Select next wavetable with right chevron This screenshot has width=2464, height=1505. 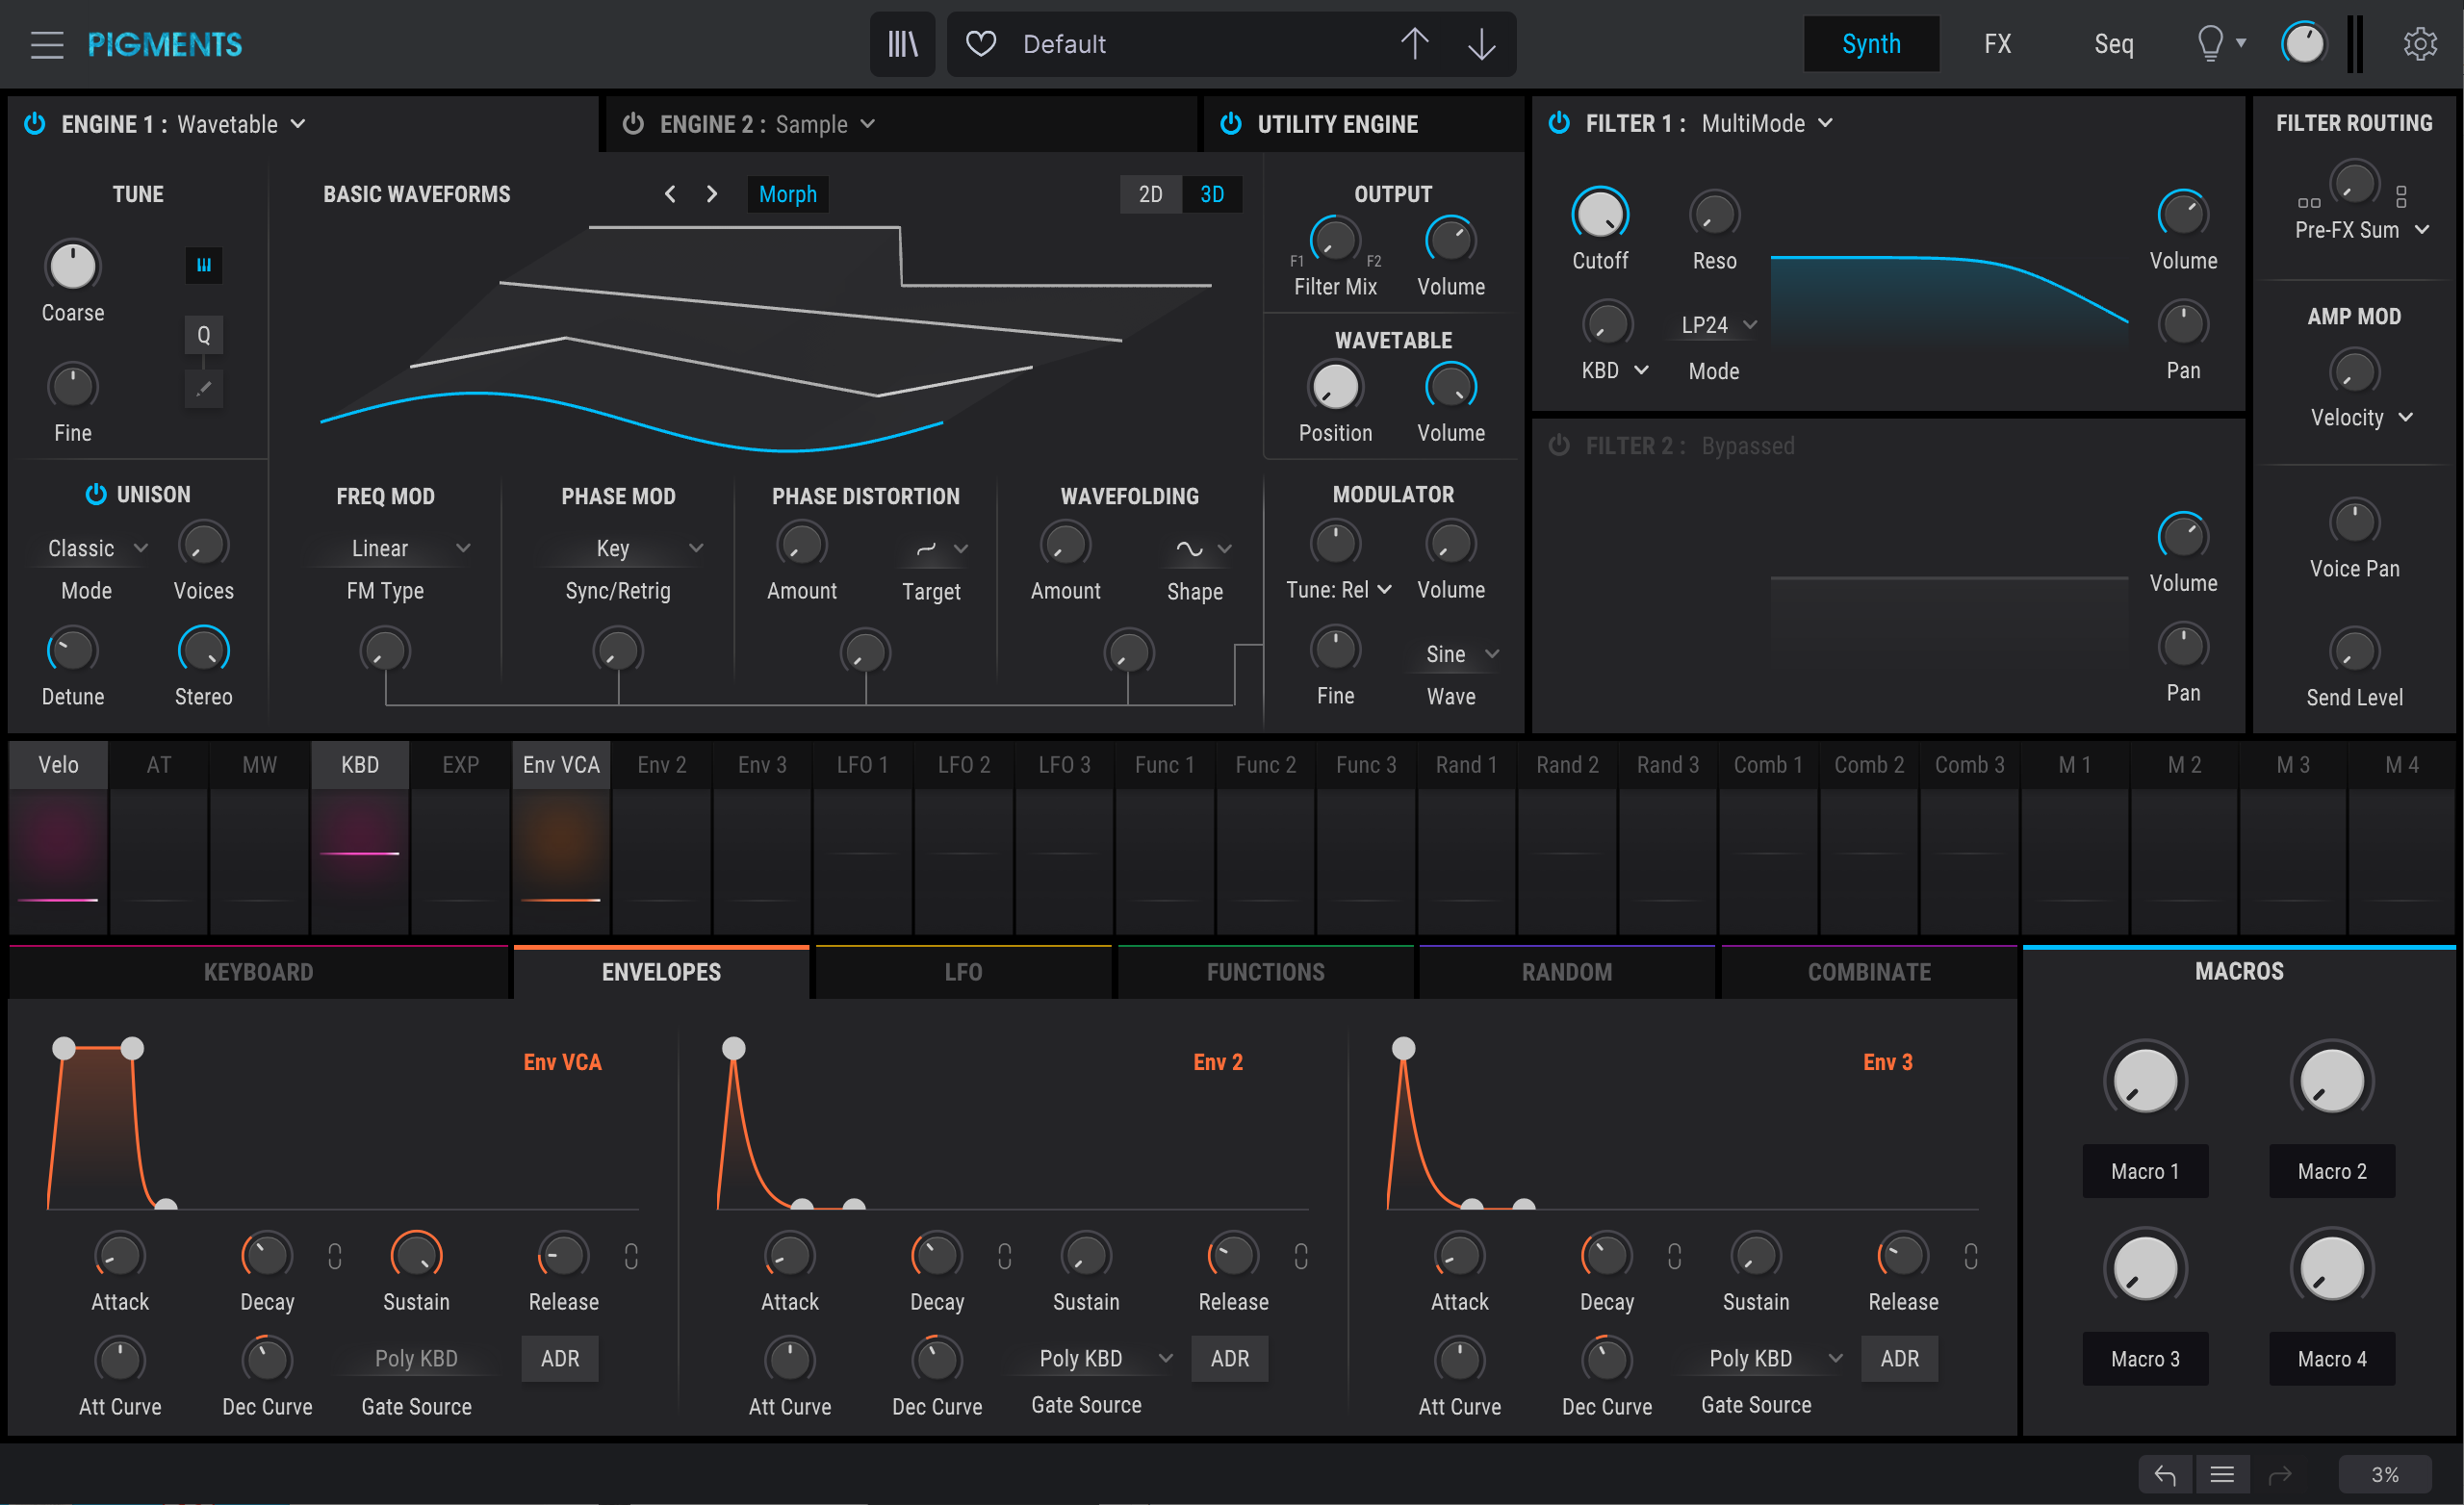(x=712, y=194)
